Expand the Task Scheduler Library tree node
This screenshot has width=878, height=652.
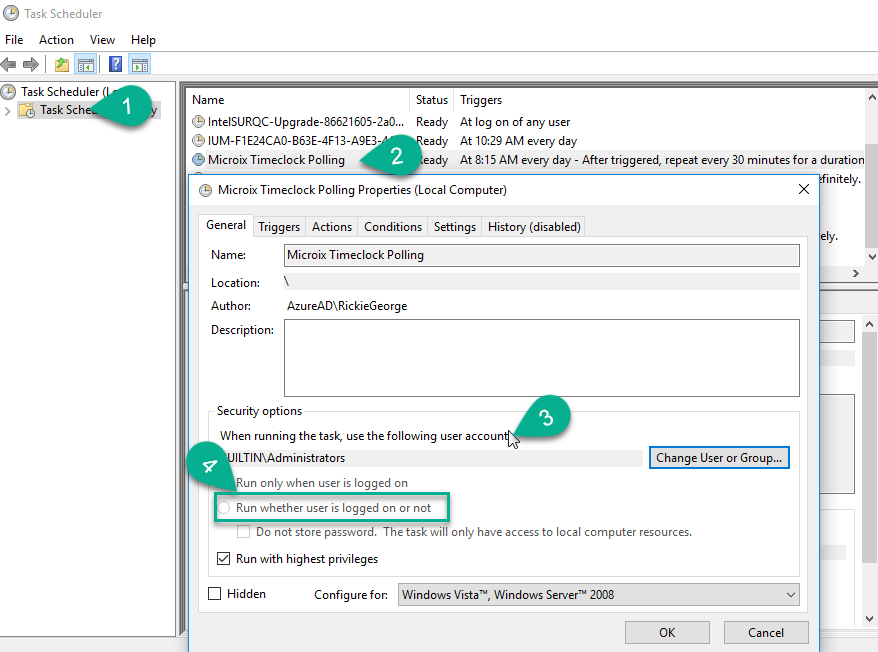[8, 110]
